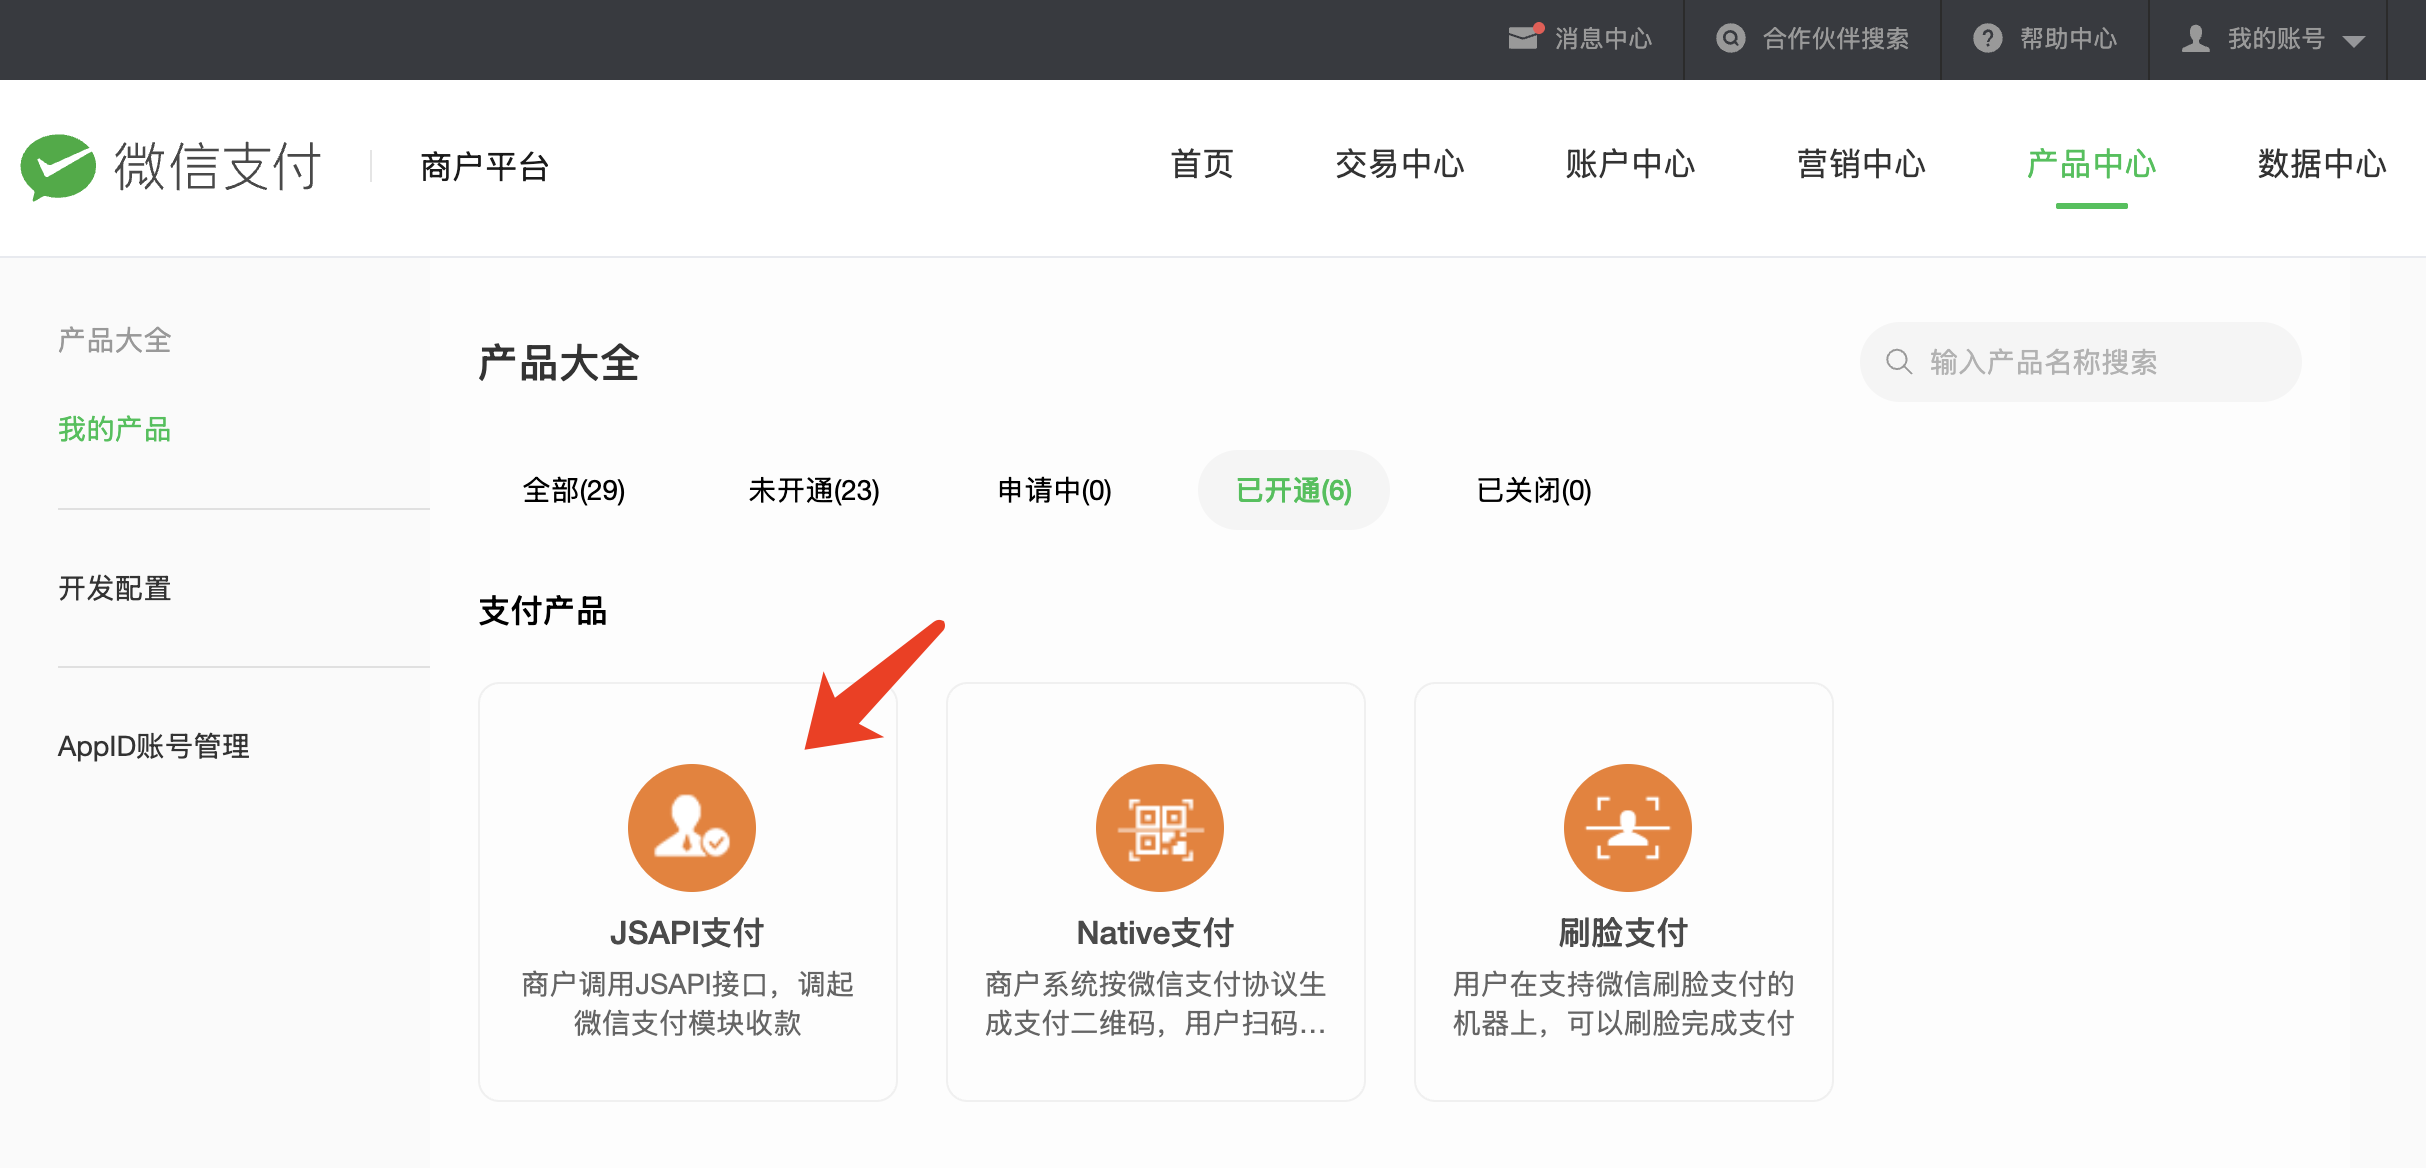Click the 商户平台 header label
This screenshot has height=1168, width=2426.
pos(485,166)
